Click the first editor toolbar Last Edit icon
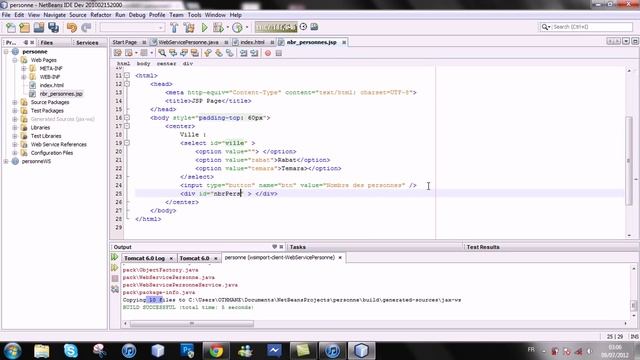 click(118, 53)
